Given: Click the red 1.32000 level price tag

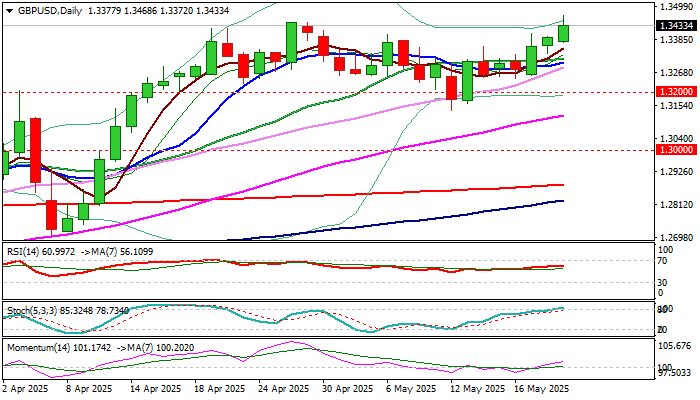Looking at the screenshot, I should coord(678,92).
